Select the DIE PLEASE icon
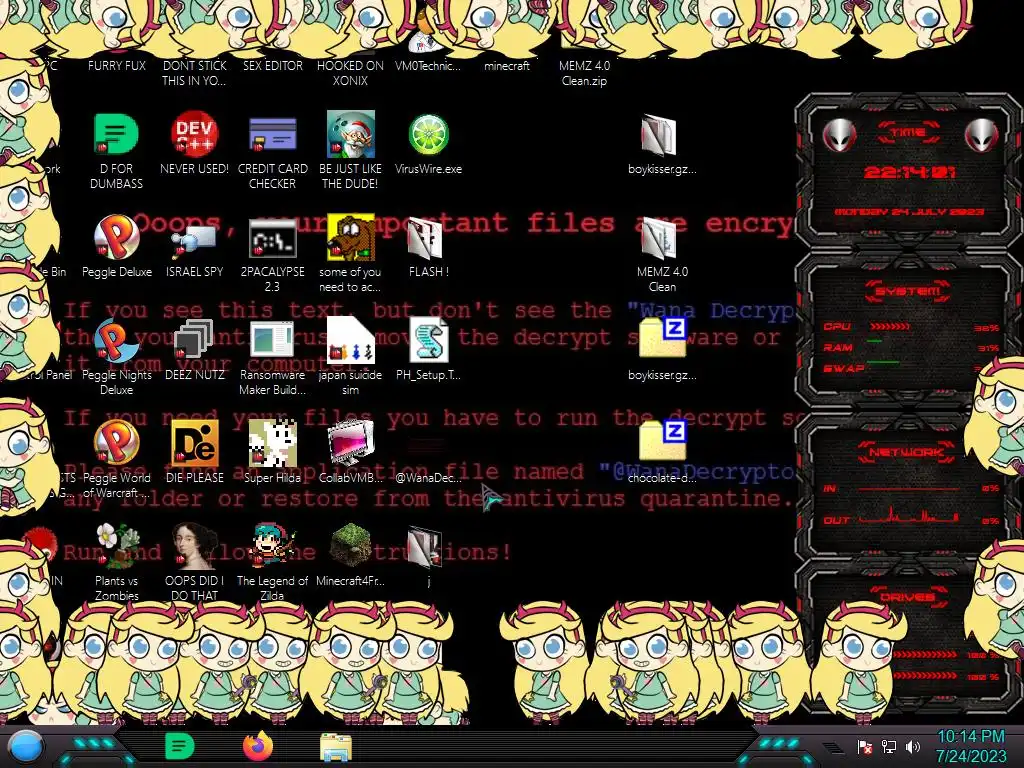This screenshot has width=1024, height=768. pos(195,443)
